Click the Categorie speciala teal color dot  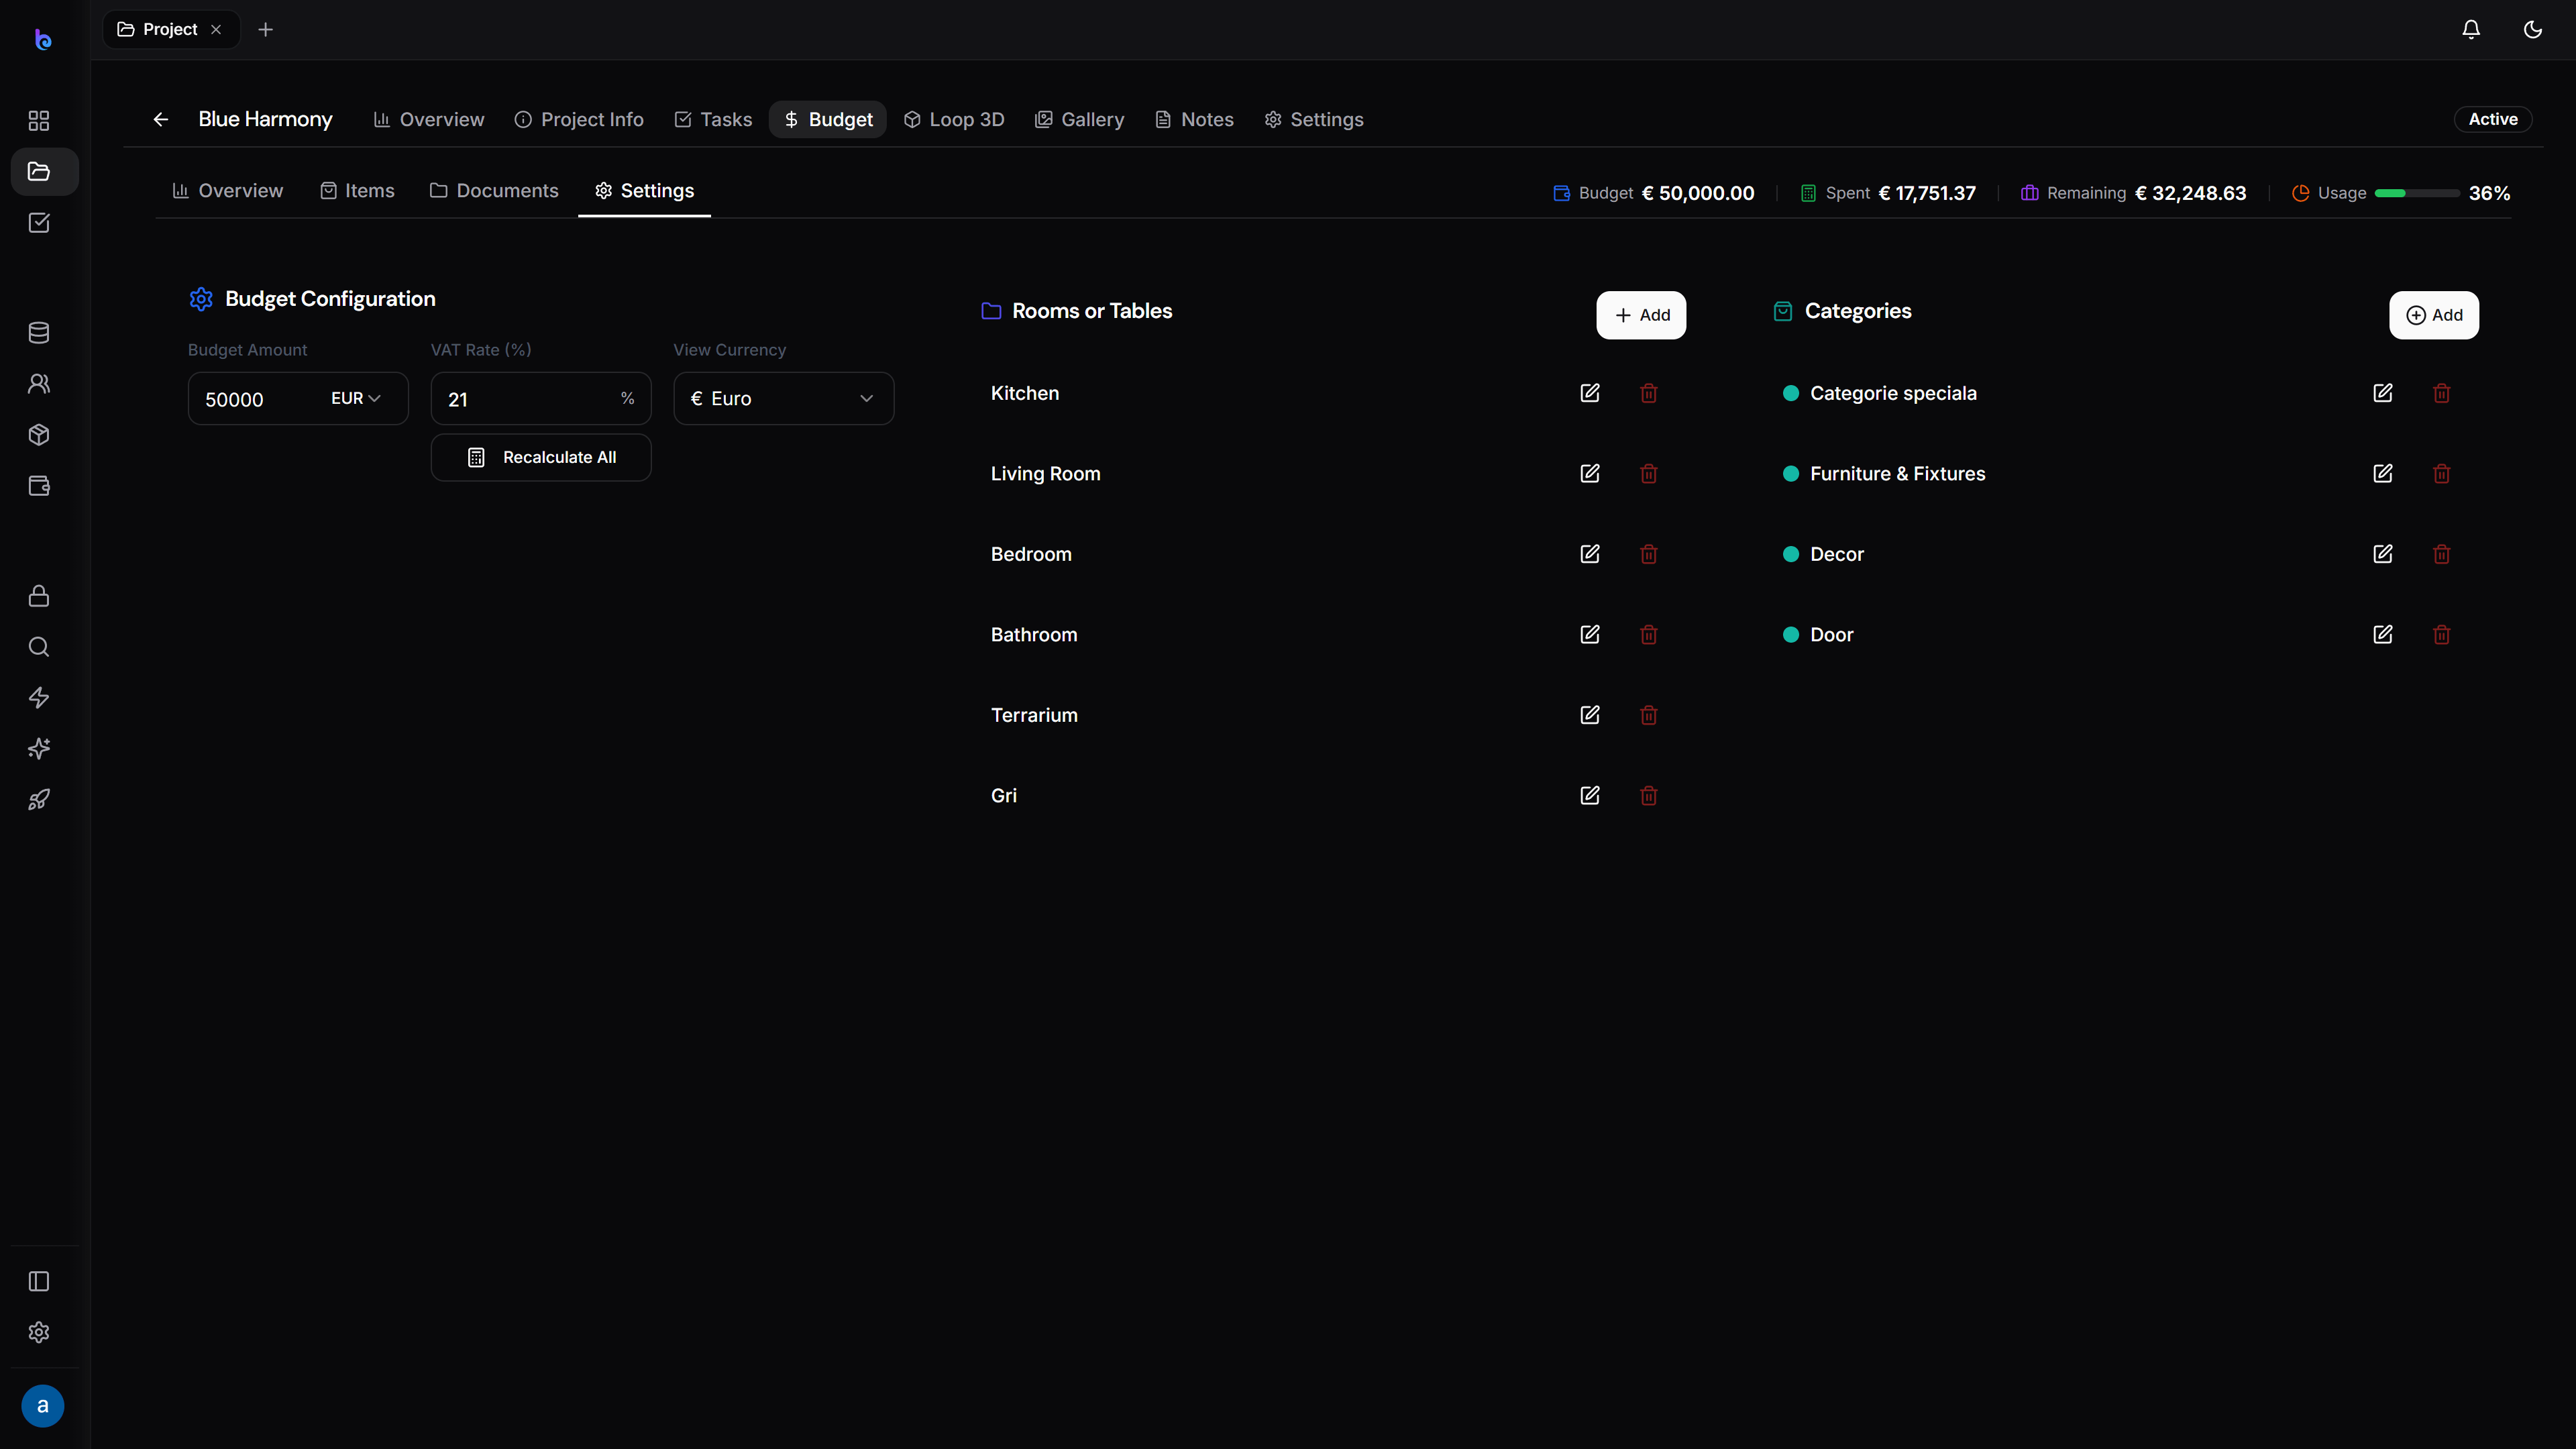[x=1791, y=393]
